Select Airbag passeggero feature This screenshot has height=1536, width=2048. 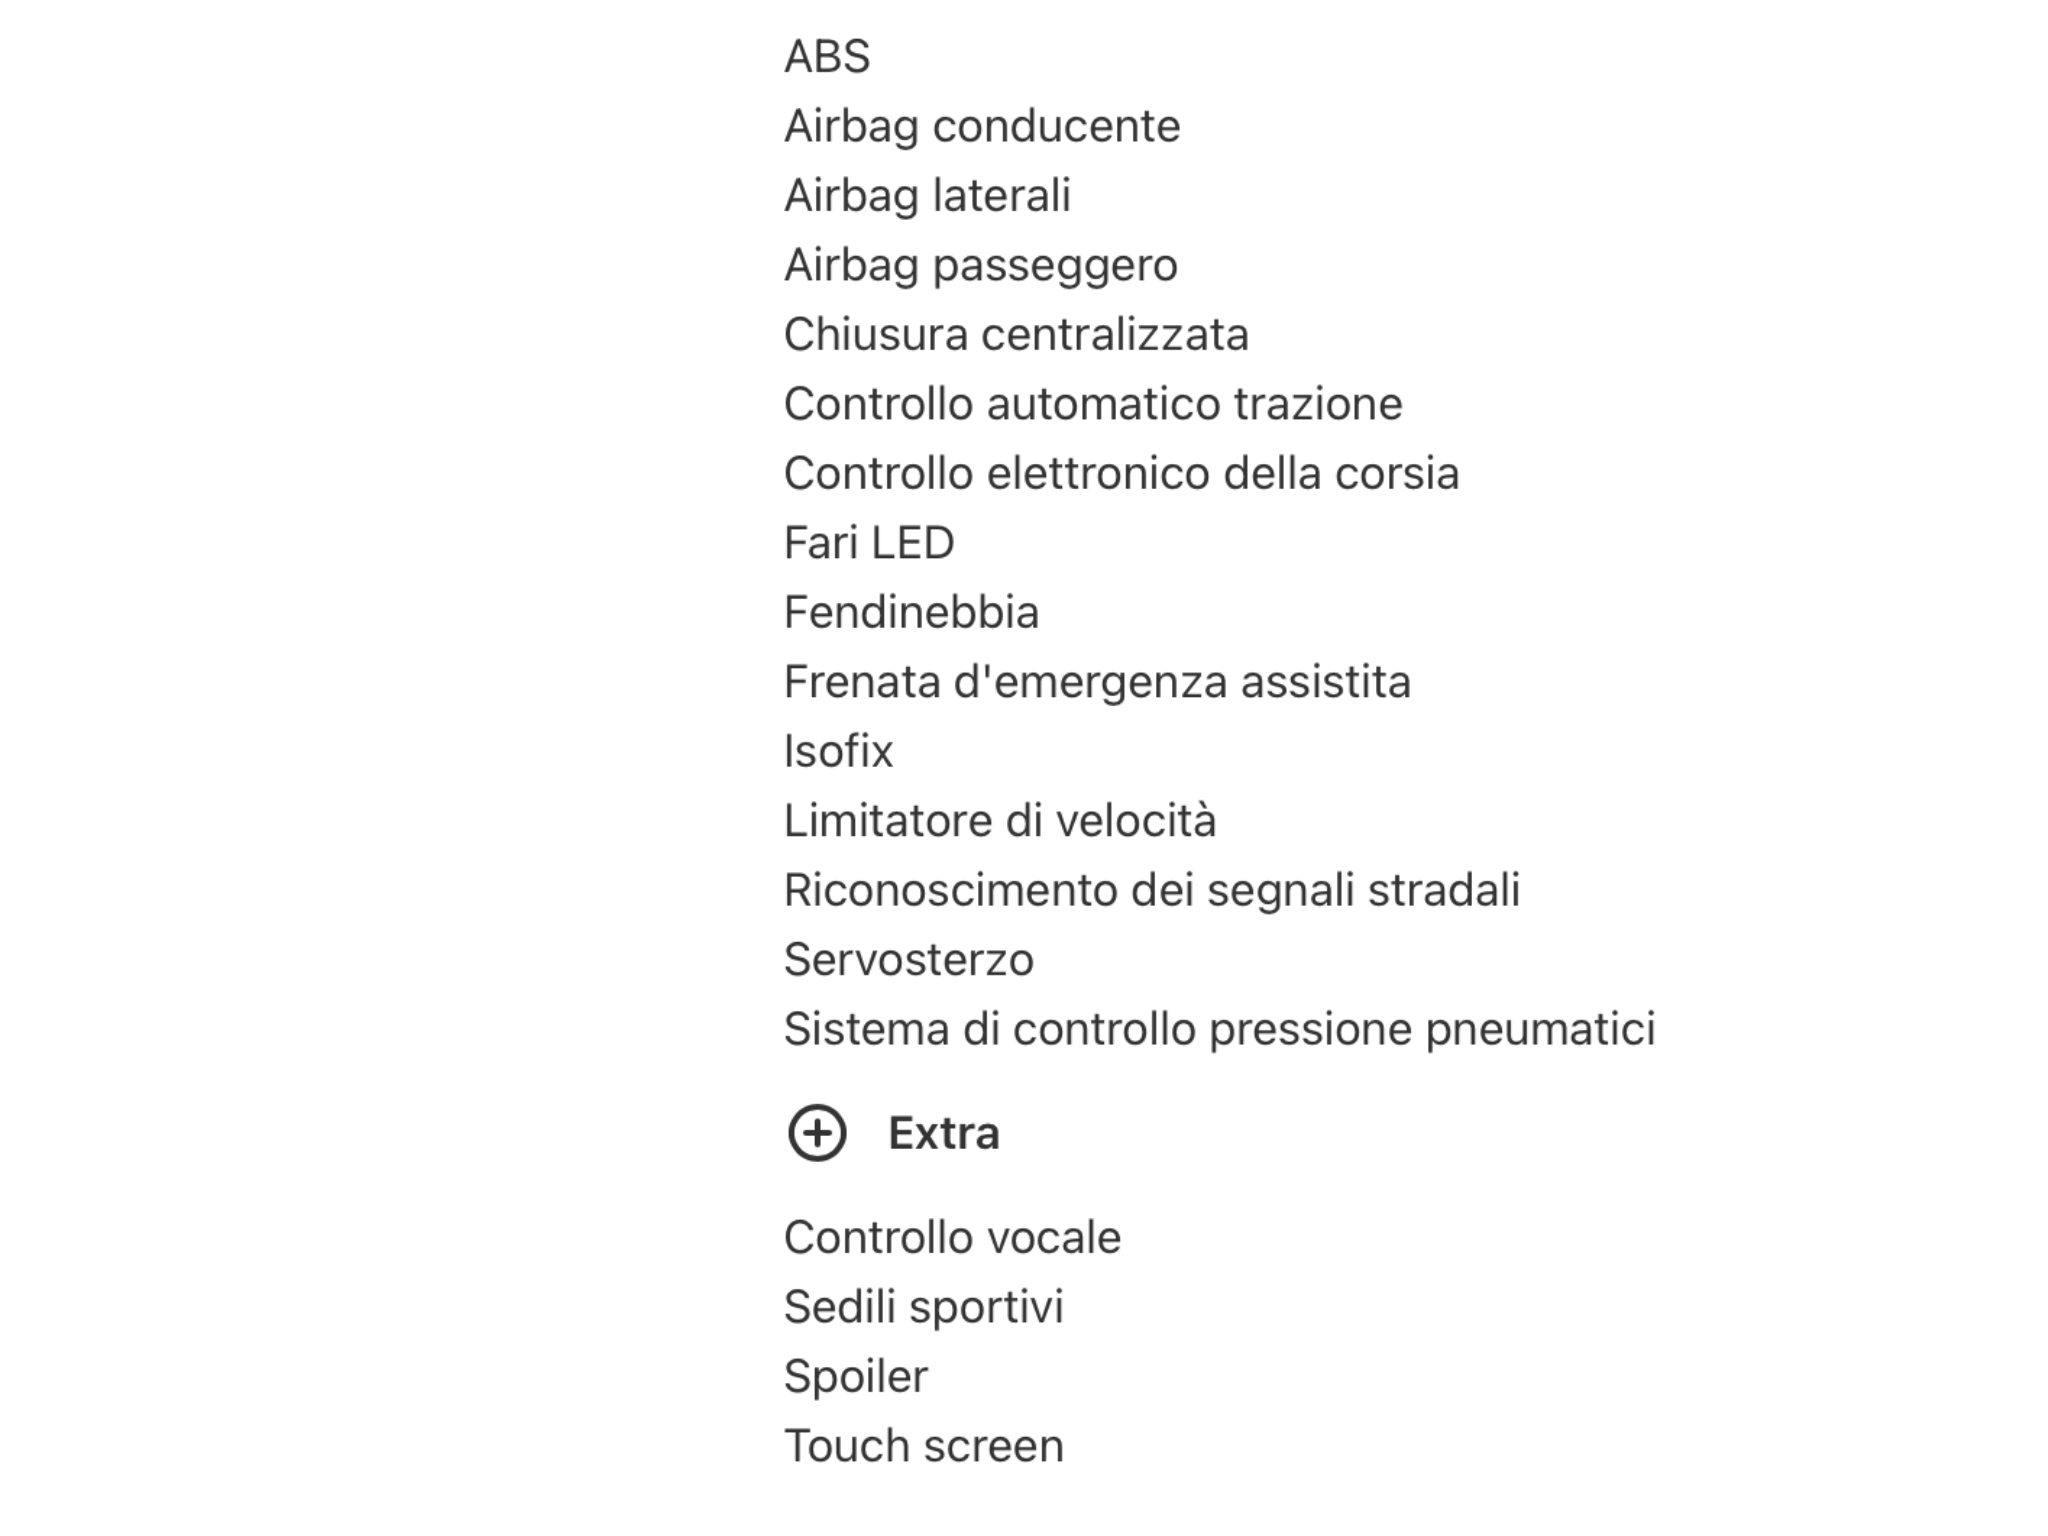click(x=981, y=265)
